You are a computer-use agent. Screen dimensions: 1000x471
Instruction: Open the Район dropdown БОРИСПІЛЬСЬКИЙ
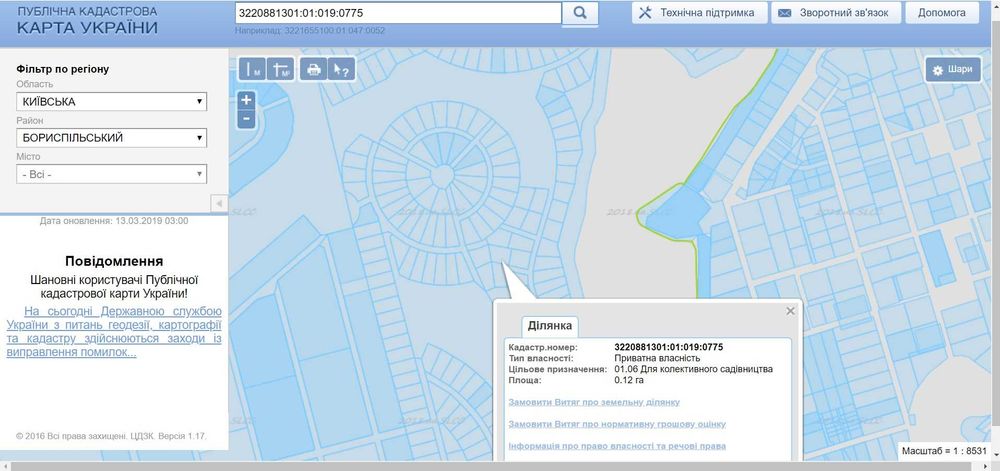point(112,138)
